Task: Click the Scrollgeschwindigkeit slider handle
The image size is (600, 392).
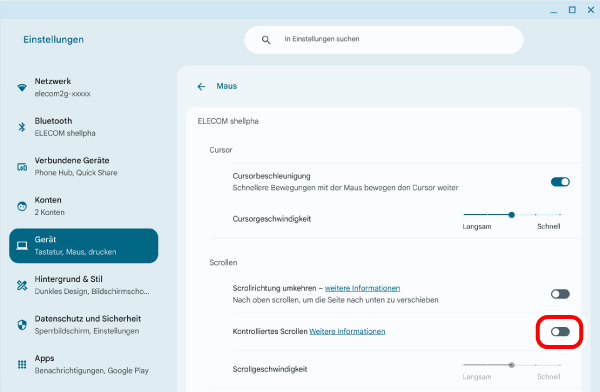Action: (x=512, y=365)
